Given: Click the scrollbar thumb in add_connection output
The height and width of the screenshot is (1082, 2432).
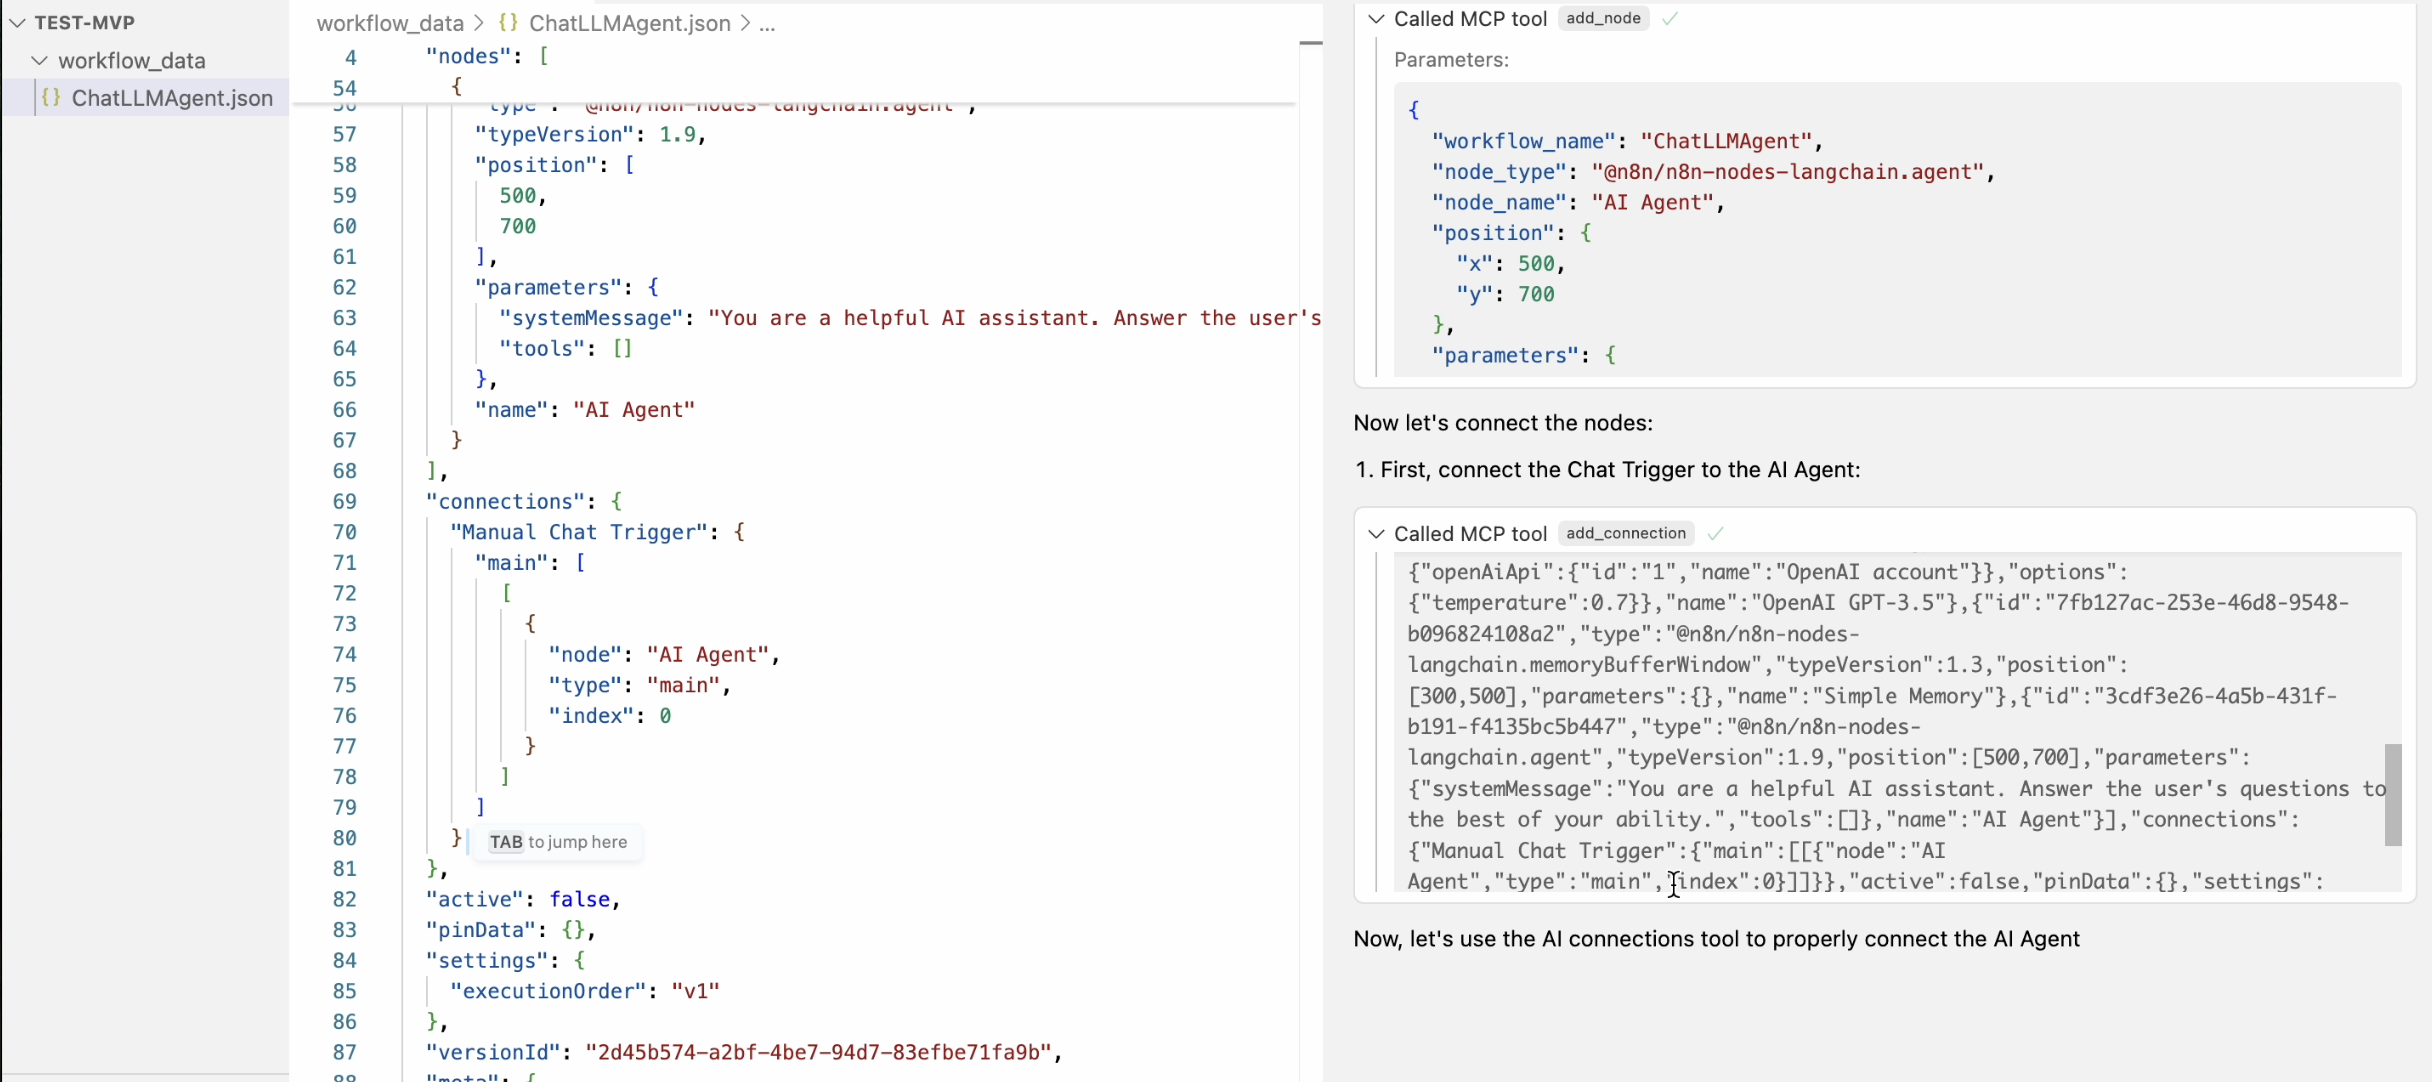Looking at the screenshot, I should (2392, 794).
